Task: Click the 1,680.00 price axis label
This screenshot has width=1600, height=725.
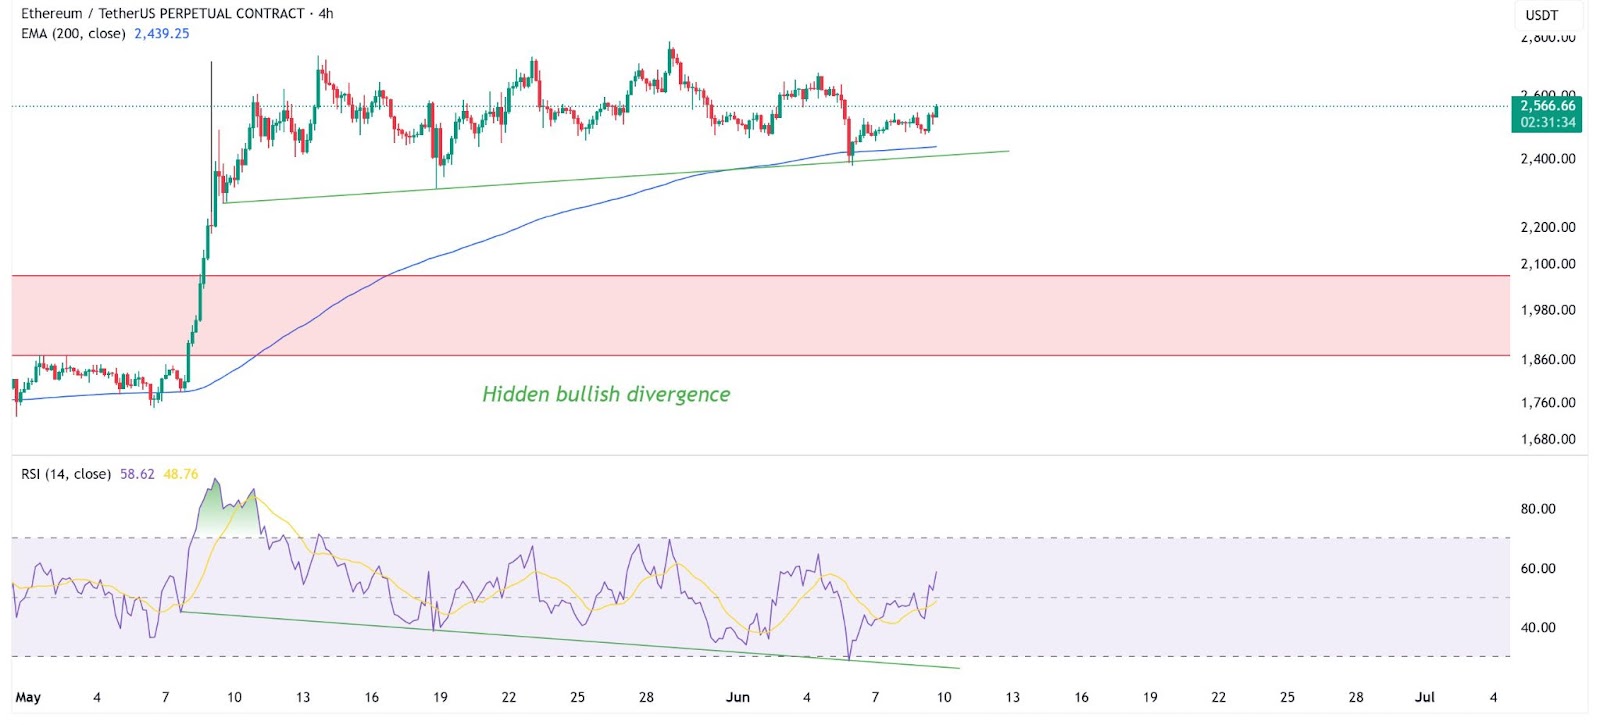Action: click(1548, 439)
